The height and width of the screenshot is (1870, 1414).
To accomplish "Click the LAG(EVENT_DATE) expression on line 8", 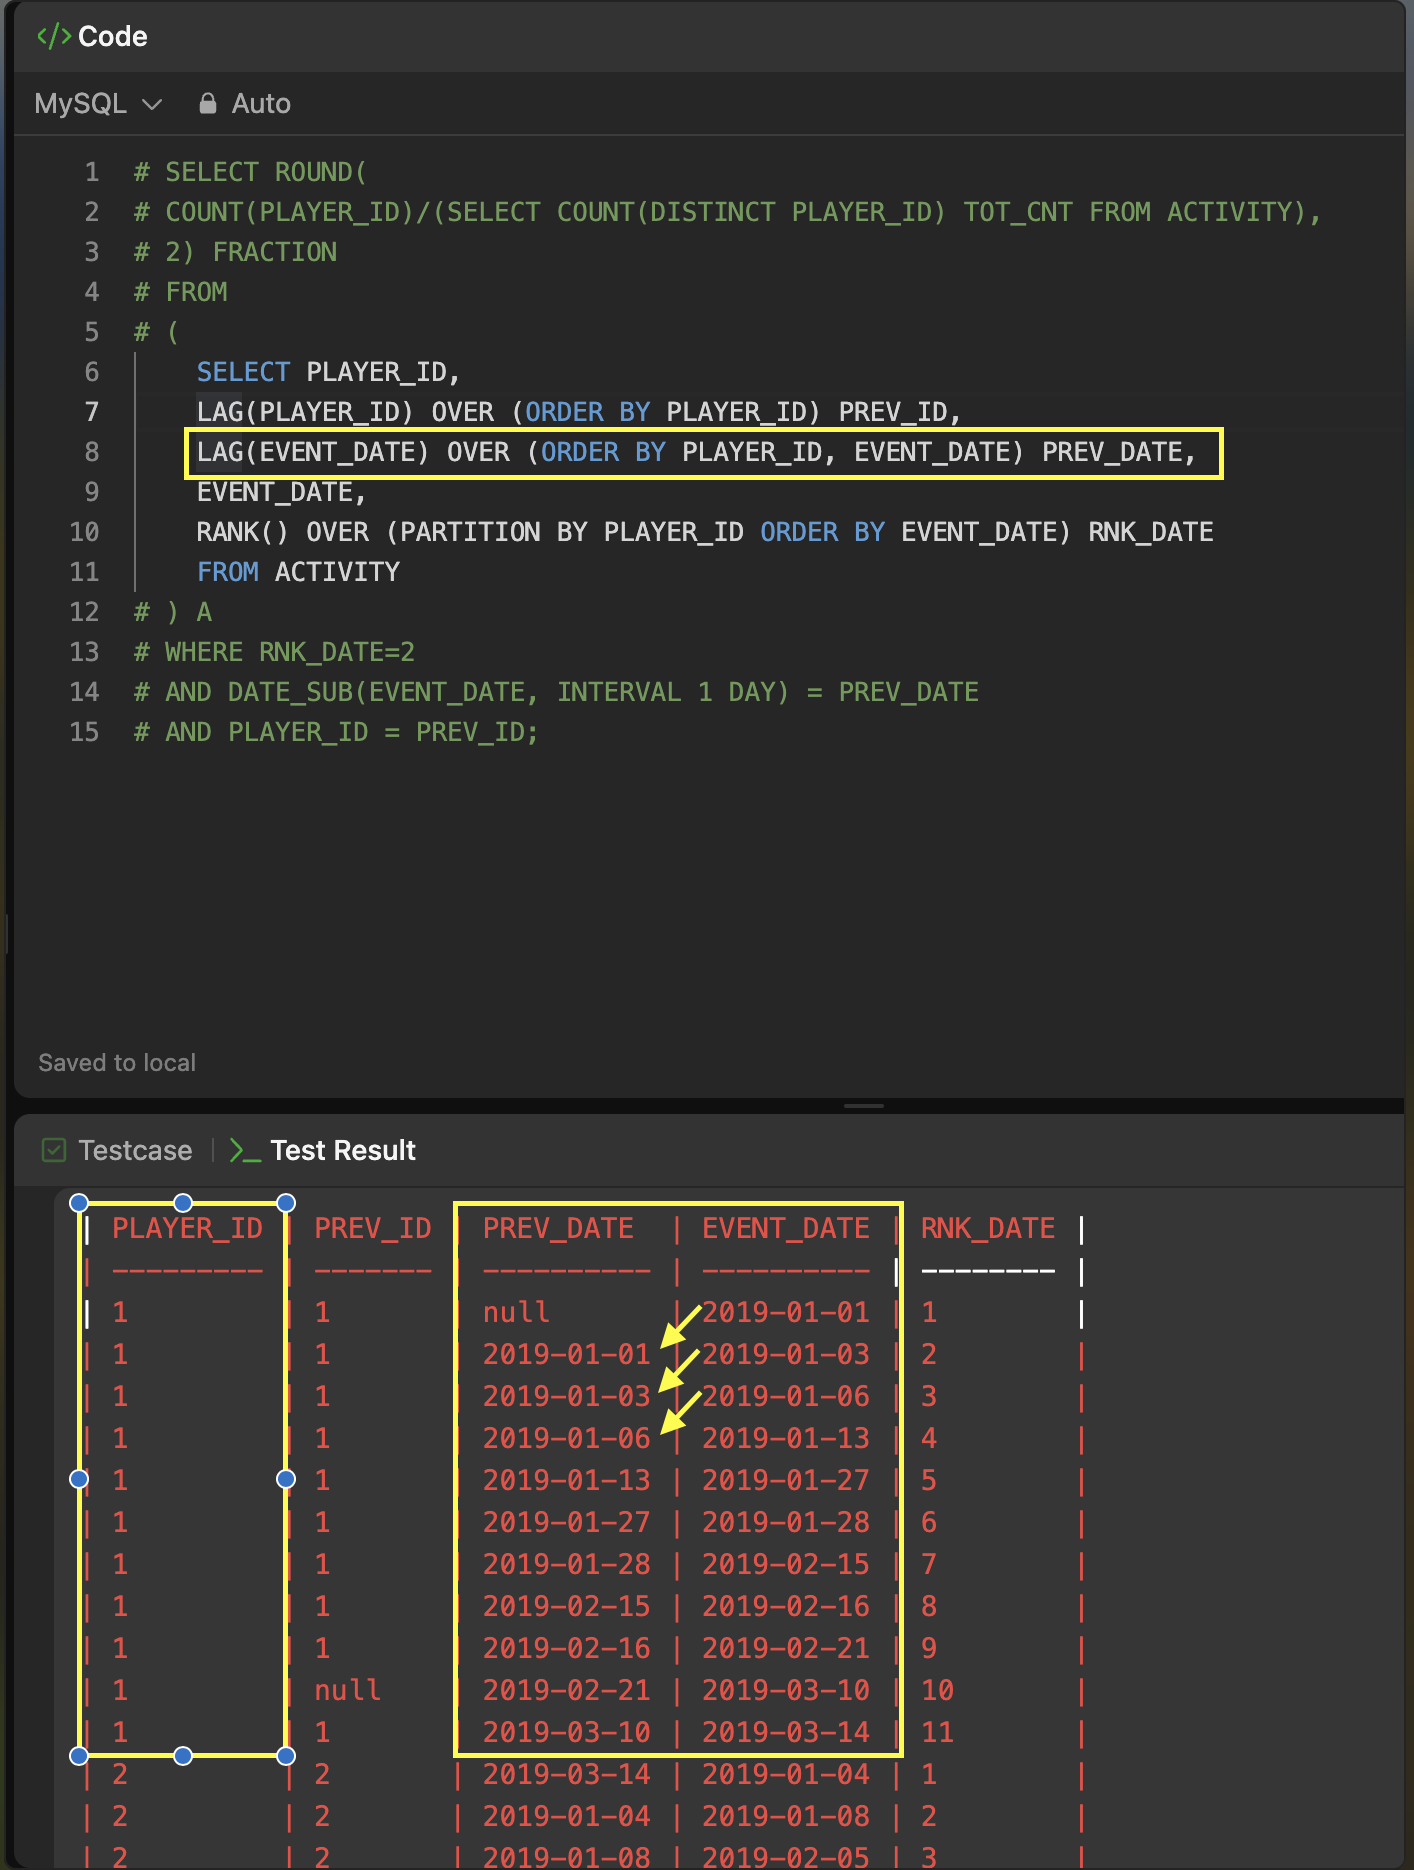I will [313, 452].
